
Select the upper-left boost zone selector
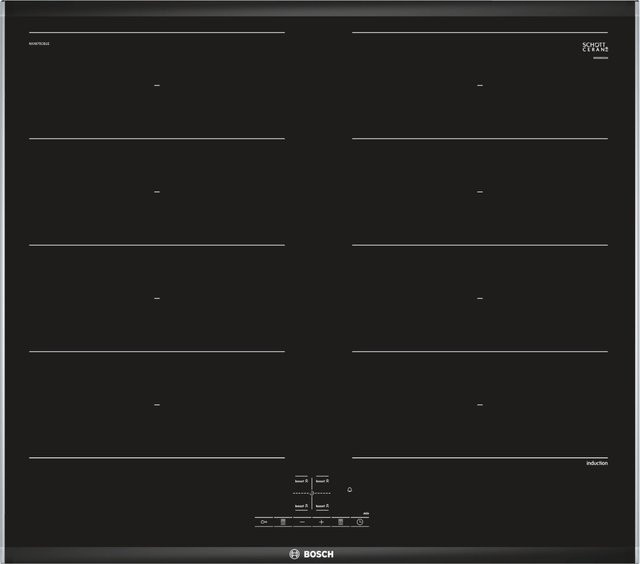point(301,481)
